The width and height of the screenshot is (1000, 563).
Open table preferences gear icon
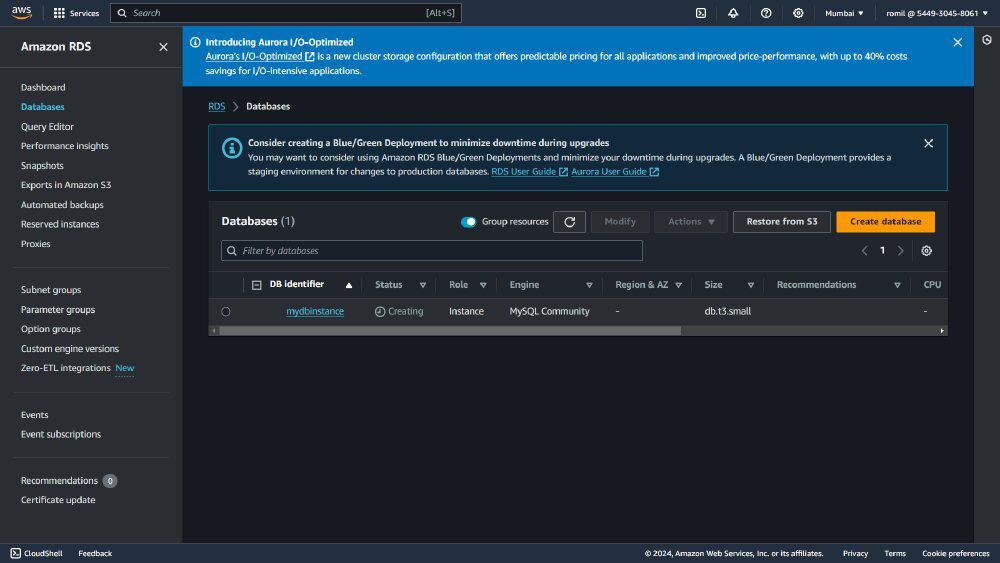[x=927, y=251]
